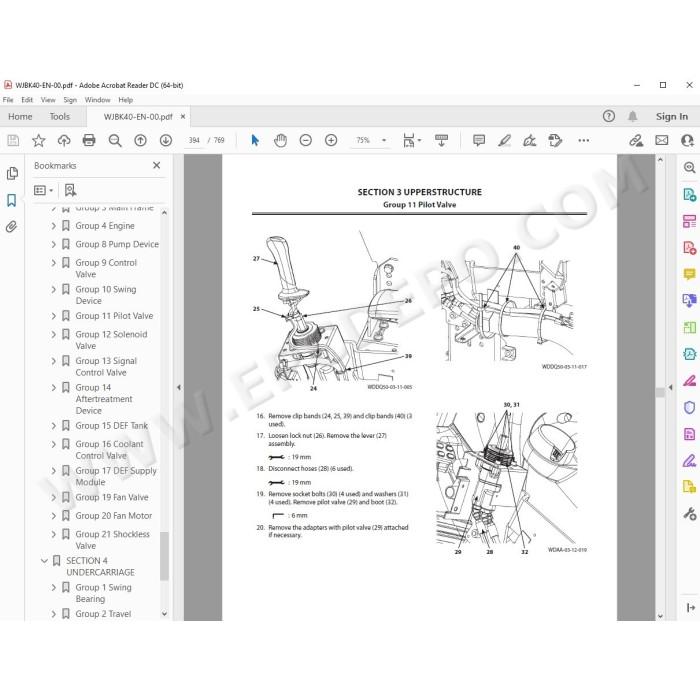The image size is (700, 700).
Task: Expand the Group 15 DEF Tank bookmark
Action: 54,426
